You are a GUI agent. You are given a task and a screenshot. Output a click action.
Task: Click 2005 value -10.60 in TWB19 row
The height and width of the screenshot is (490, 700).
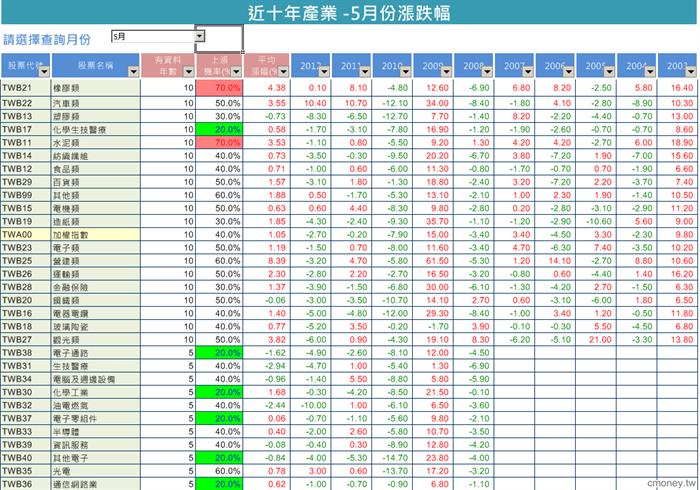coord(598,221)
